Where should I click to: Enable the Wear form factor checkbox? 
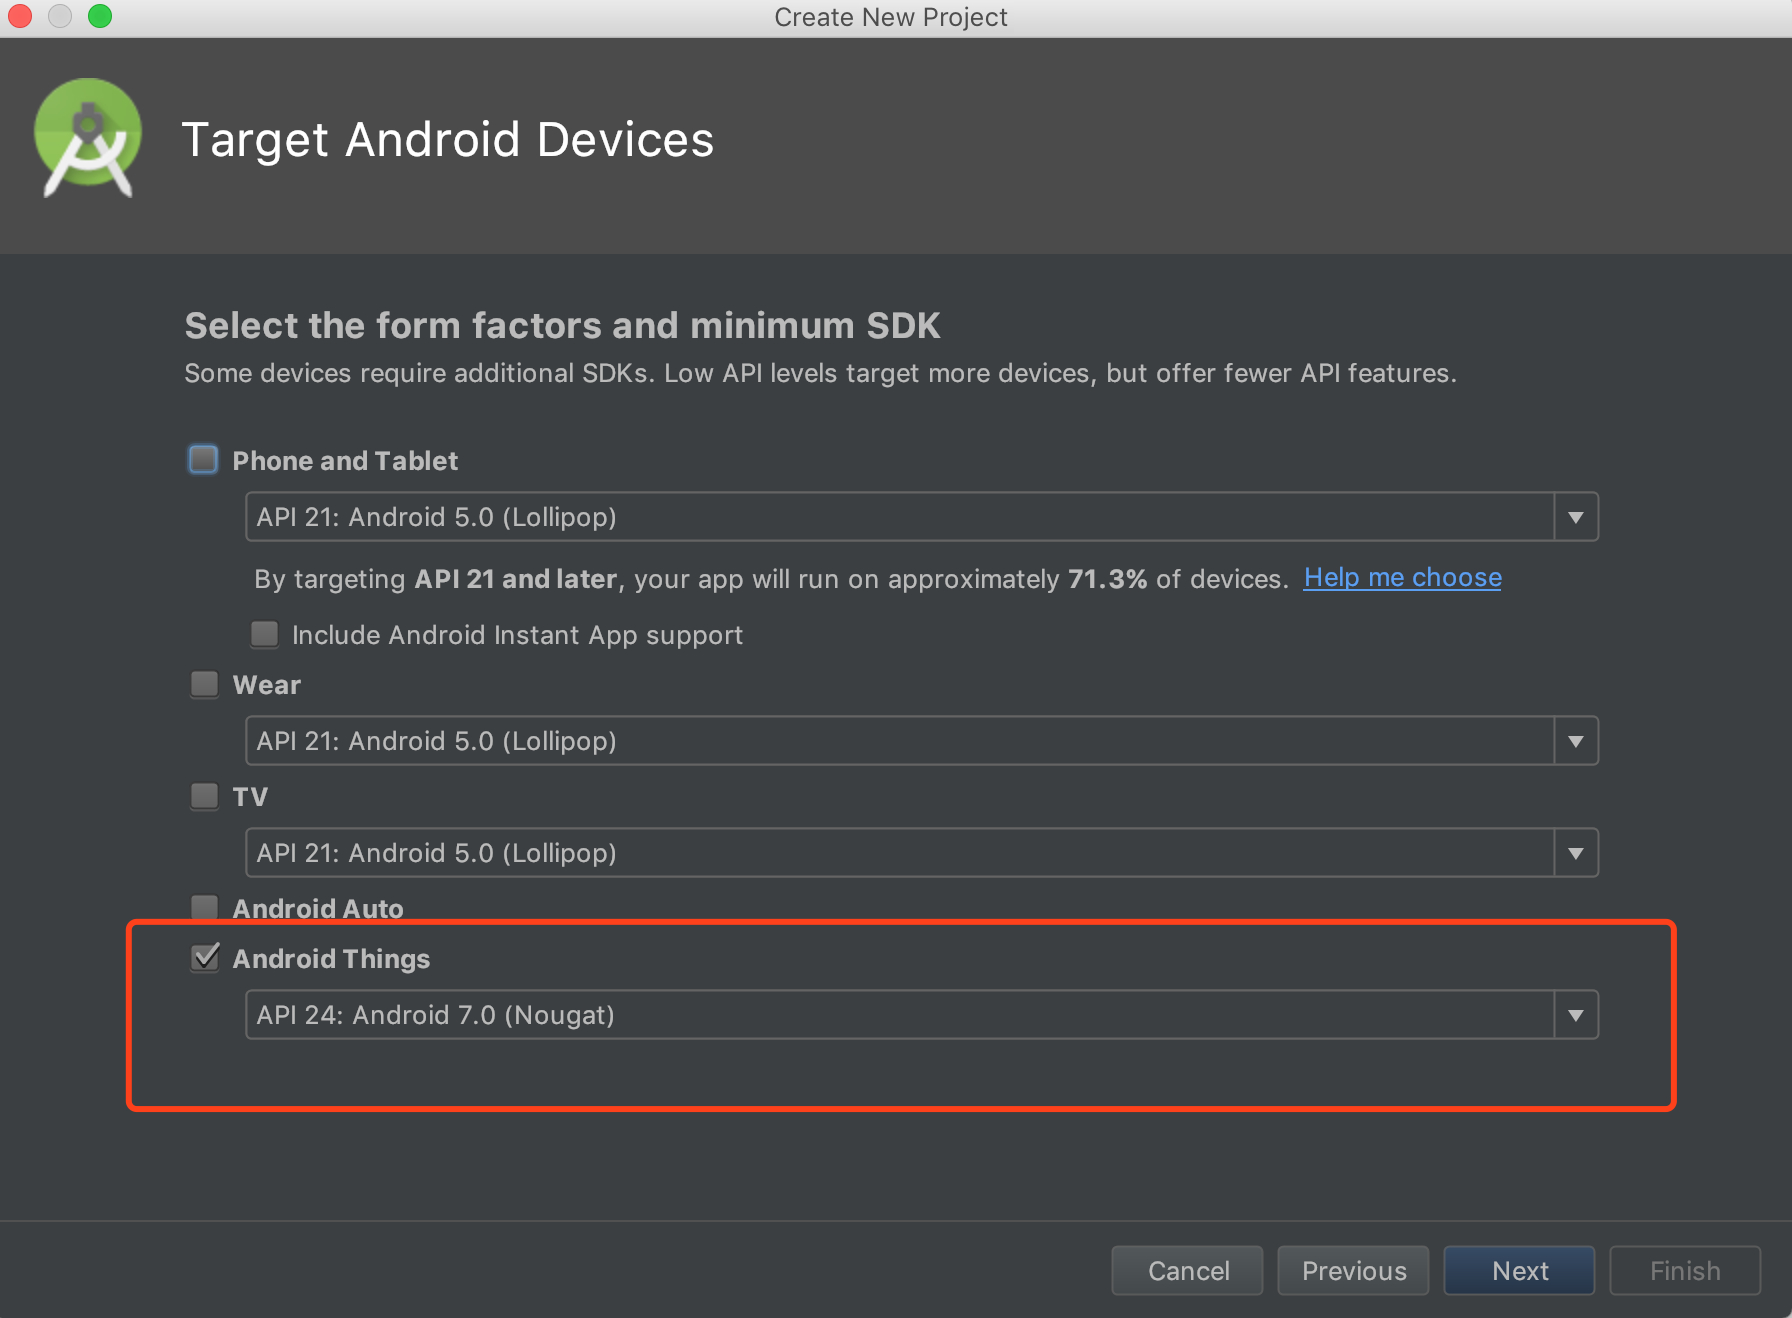(204, 684)
